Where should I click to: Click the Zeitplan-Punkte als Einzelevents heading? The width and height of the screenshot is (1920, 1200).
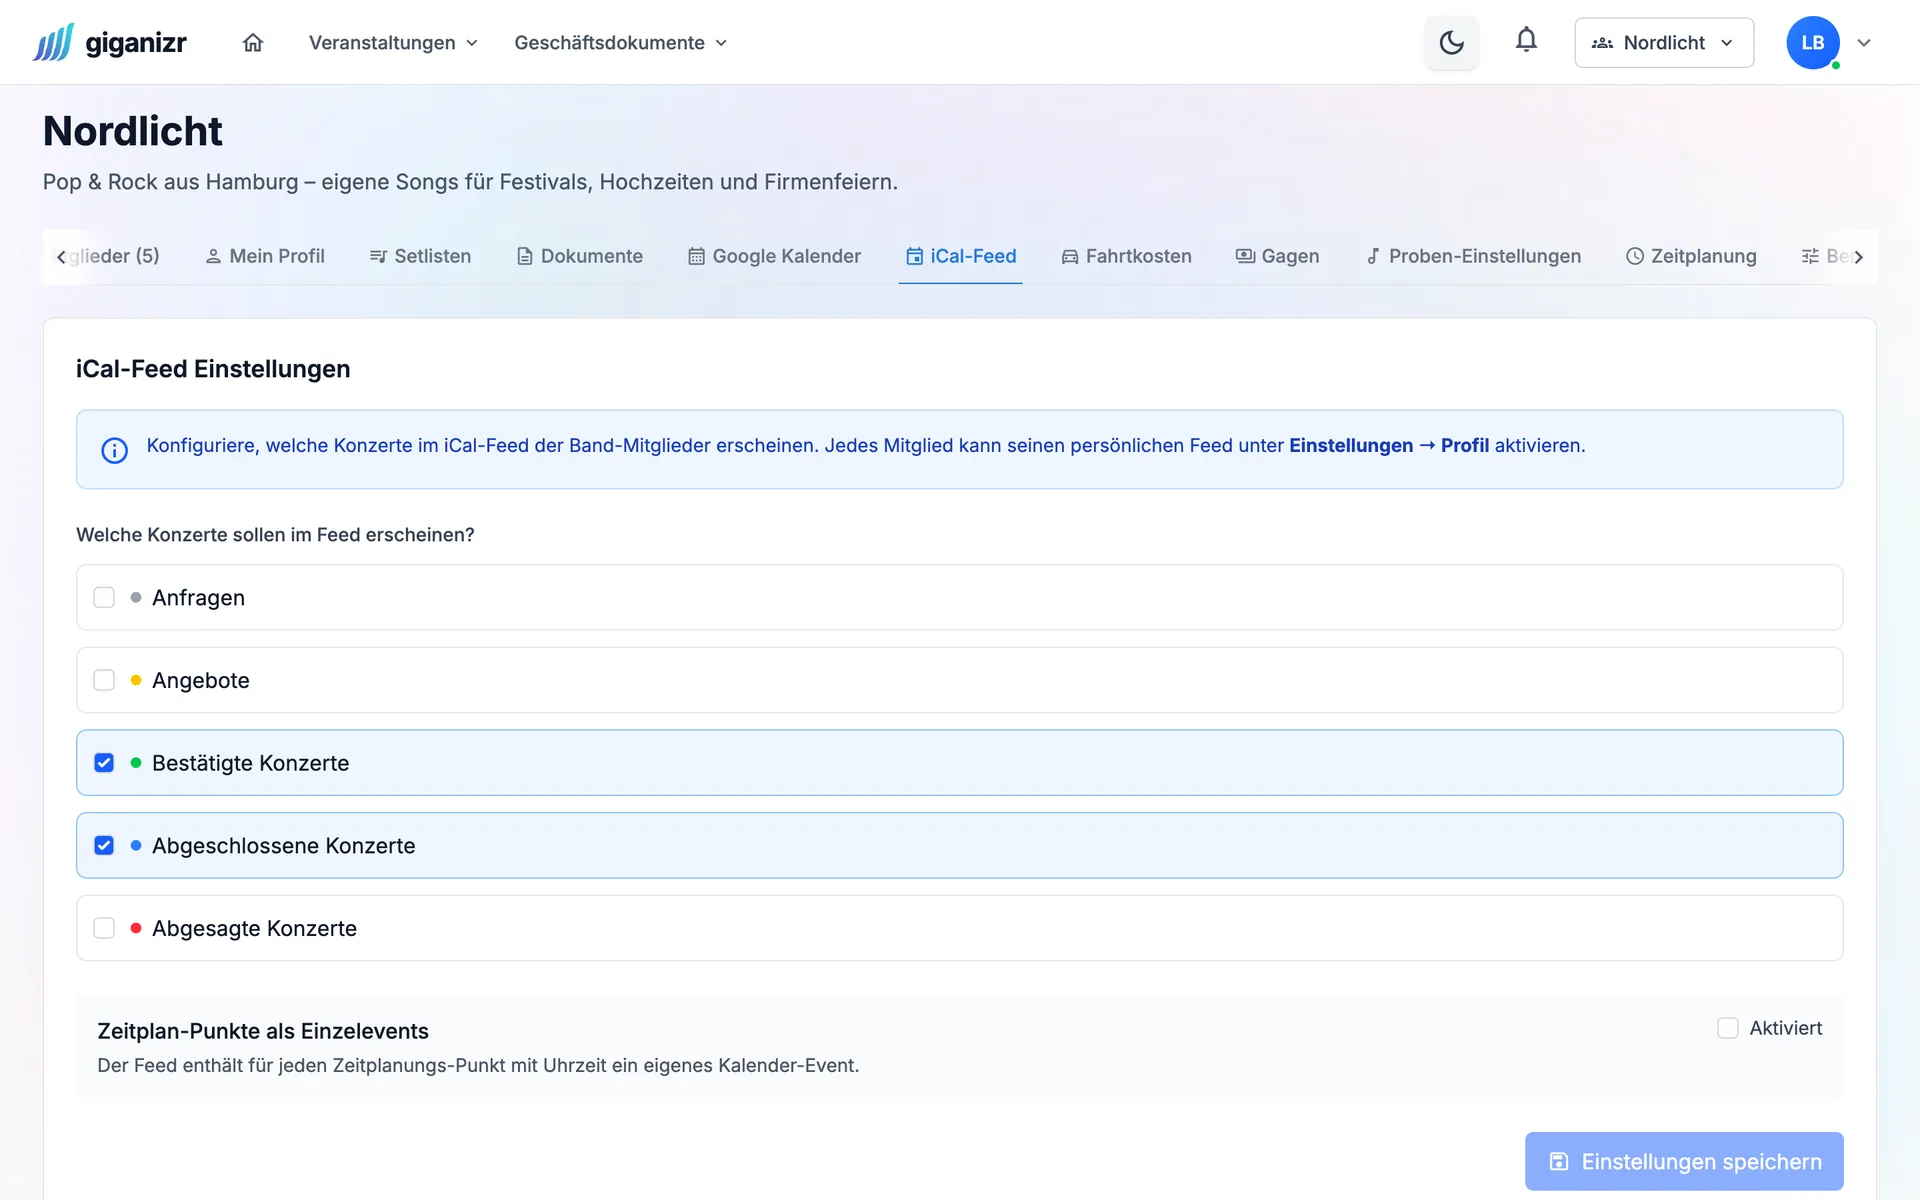coord(263,1031)
